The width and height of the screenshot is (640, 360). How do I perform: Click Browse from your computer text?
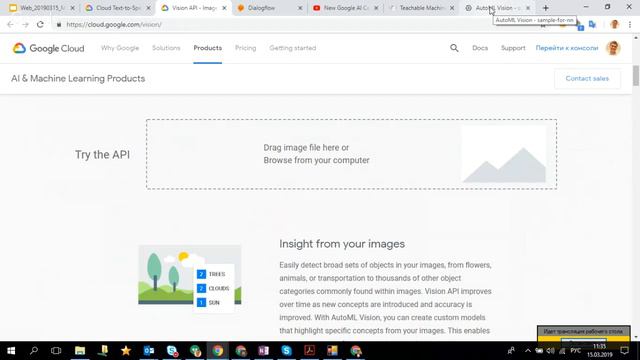[316, 160]
